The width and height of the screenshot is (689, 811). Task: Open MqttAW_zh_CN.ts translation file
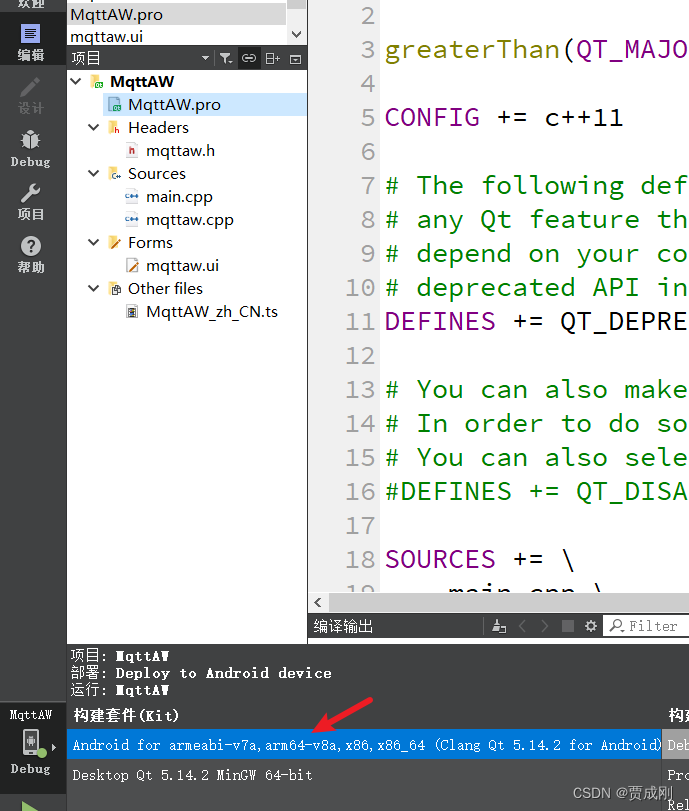click(x=212, y=311)
